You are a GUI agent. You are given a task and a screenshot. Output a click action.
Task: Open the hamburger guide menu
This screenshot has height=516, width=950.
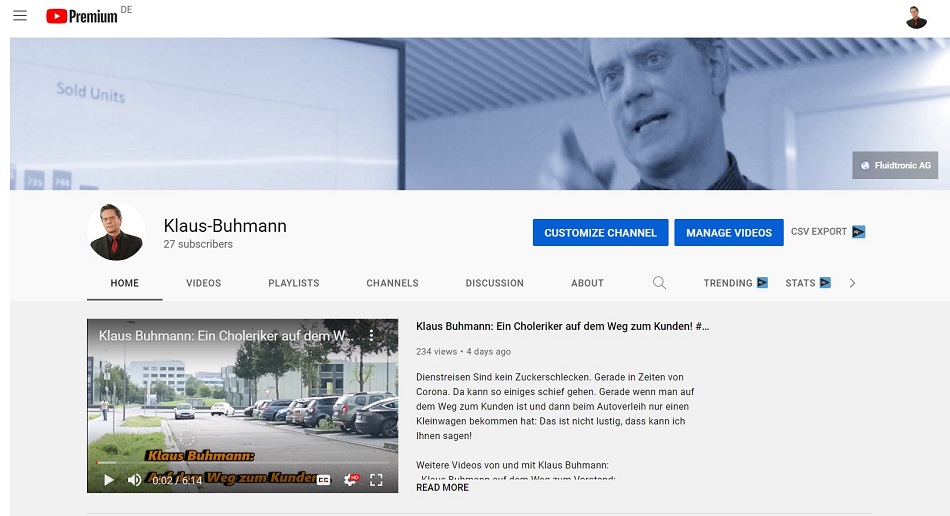pos(20,16)
